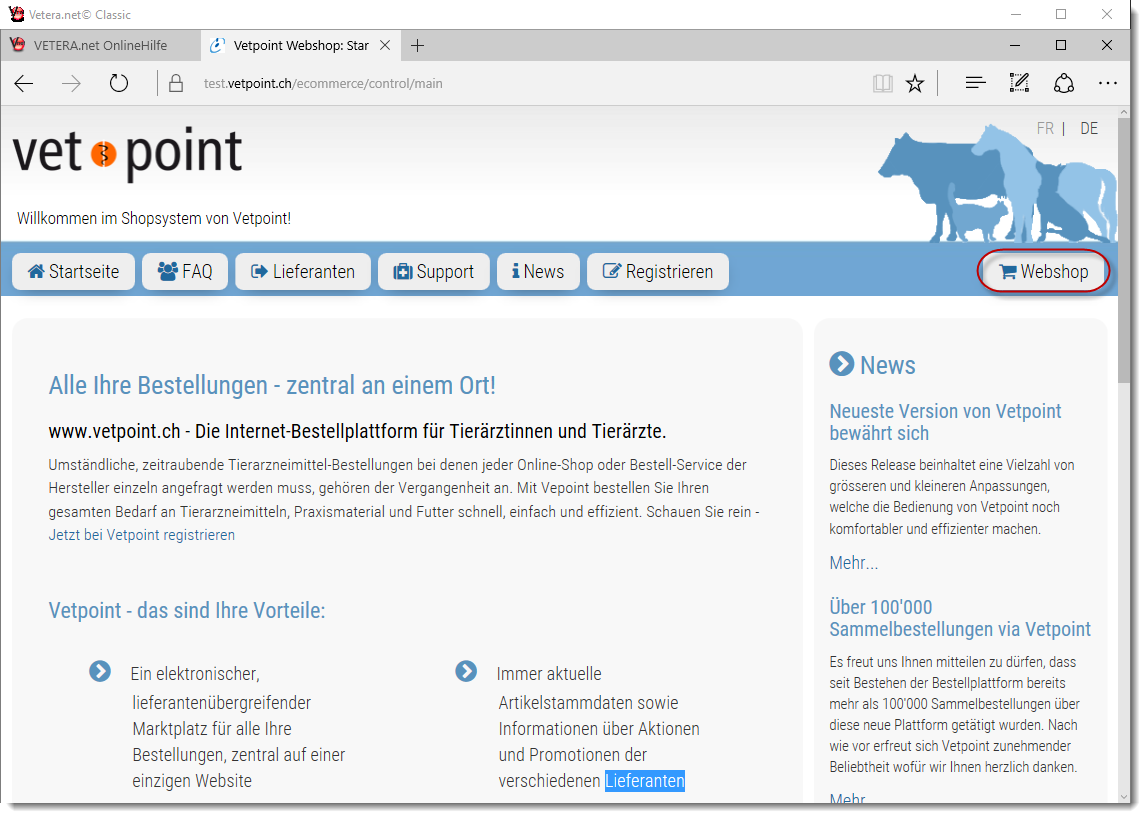The width and height of the screenshot is (1146, 818).
Task: Make a web note pen icon
Action: [x=1019, y=84]
